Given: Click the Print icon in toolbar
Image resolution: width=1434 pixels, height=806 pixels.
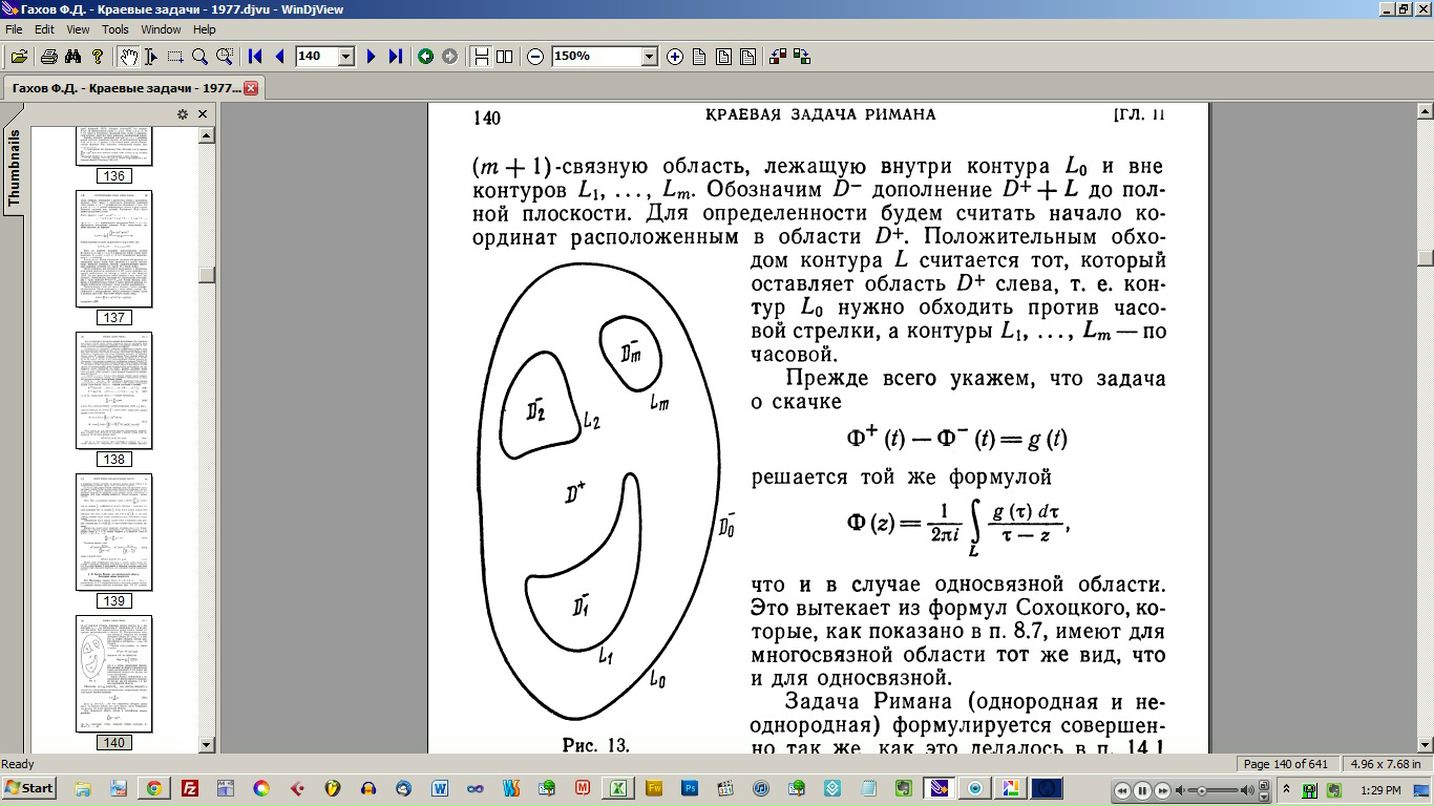Looking at the screenshot, I should click(x=48, y=57).
